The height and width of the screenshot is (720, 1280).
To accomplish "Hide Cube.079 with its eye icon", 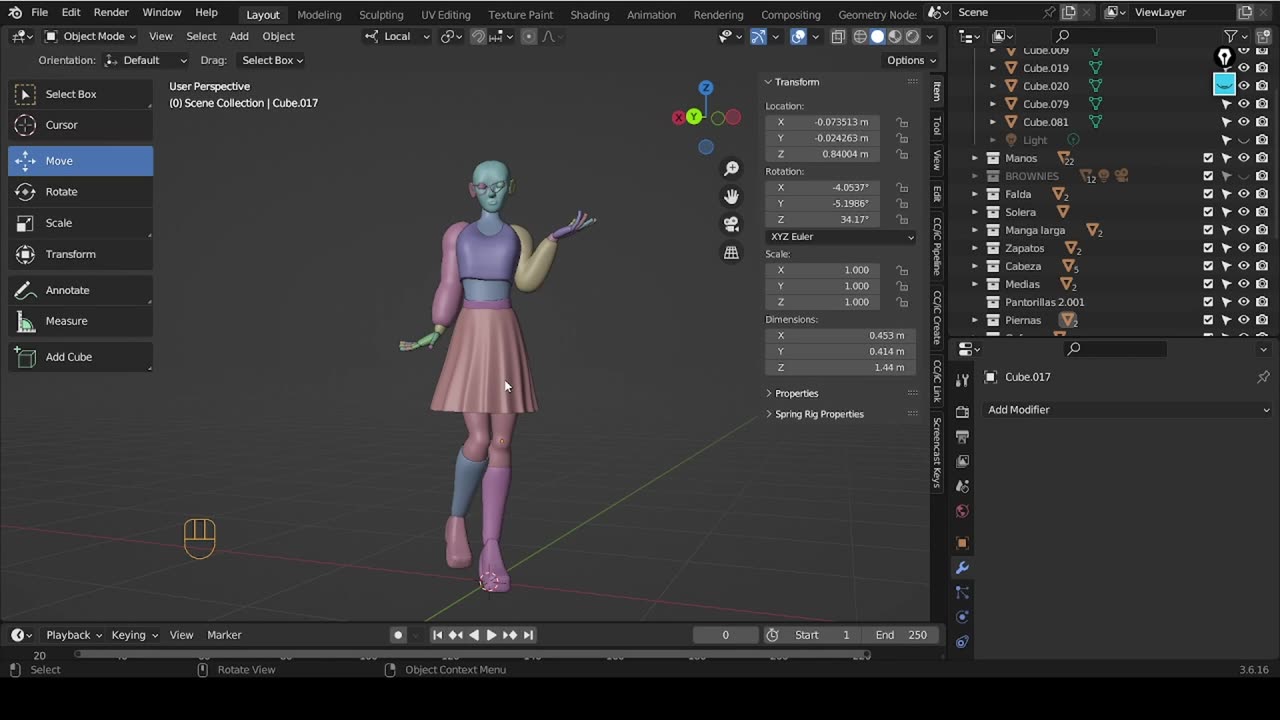I will tap(1244, 104).
